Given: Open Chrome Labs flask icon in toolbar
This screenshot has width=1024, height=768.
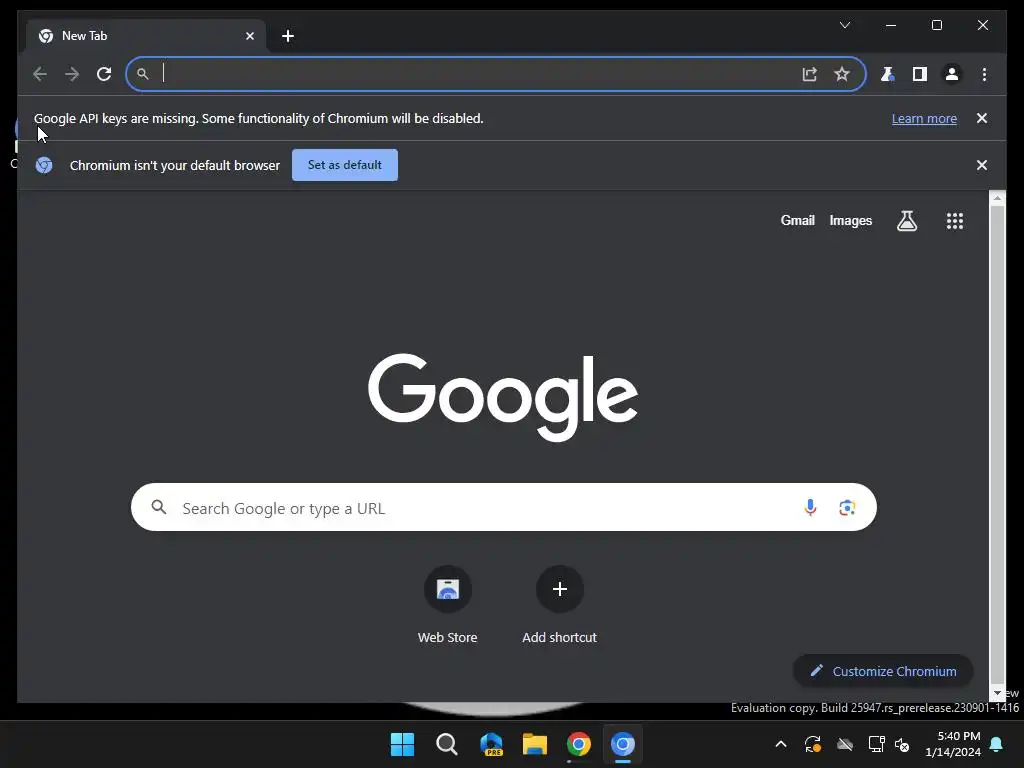Looking at the screenshot, I should [887, 74].
